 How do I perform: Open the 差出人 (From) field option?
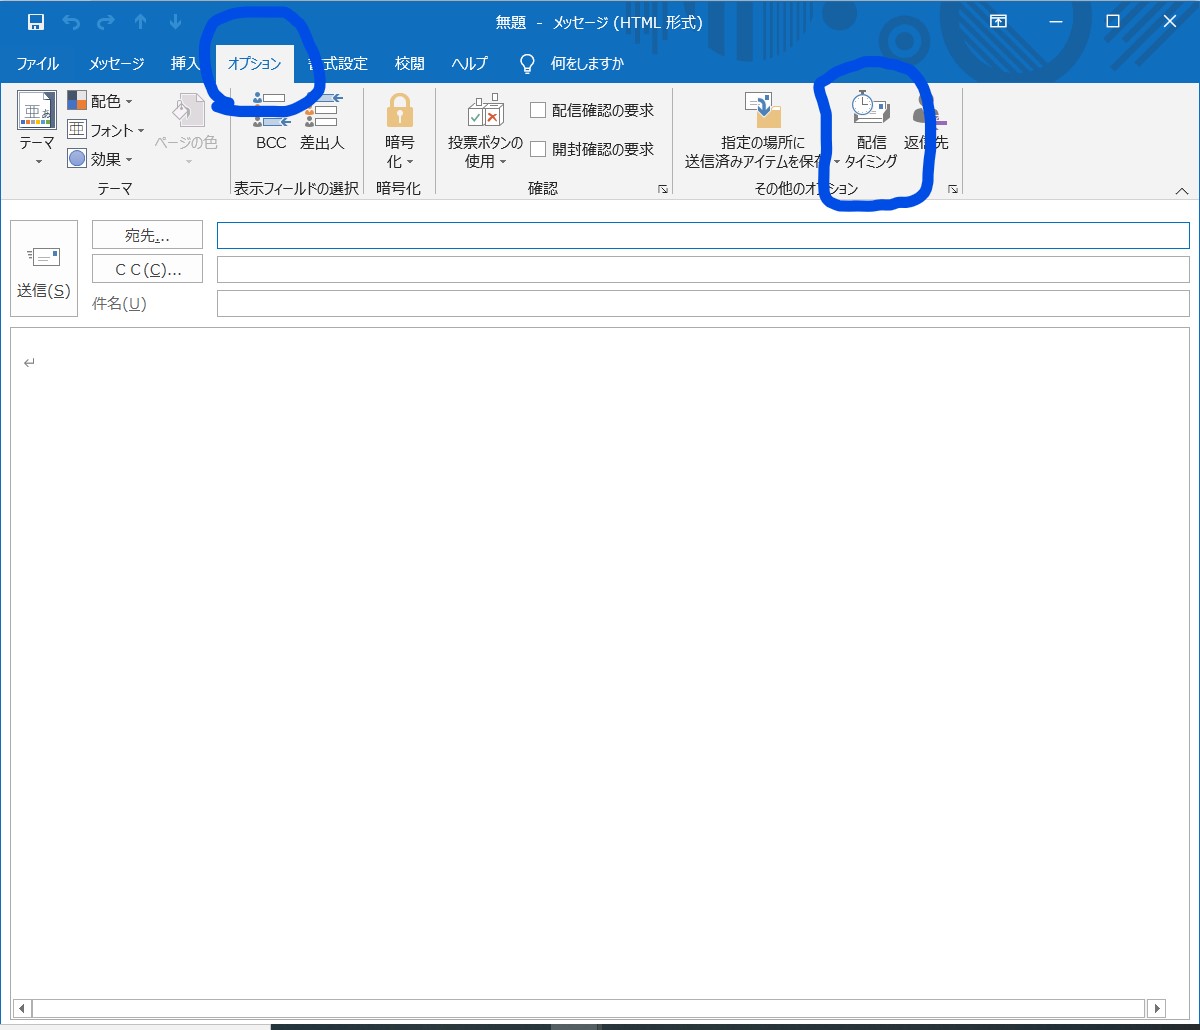click(322, 125)
